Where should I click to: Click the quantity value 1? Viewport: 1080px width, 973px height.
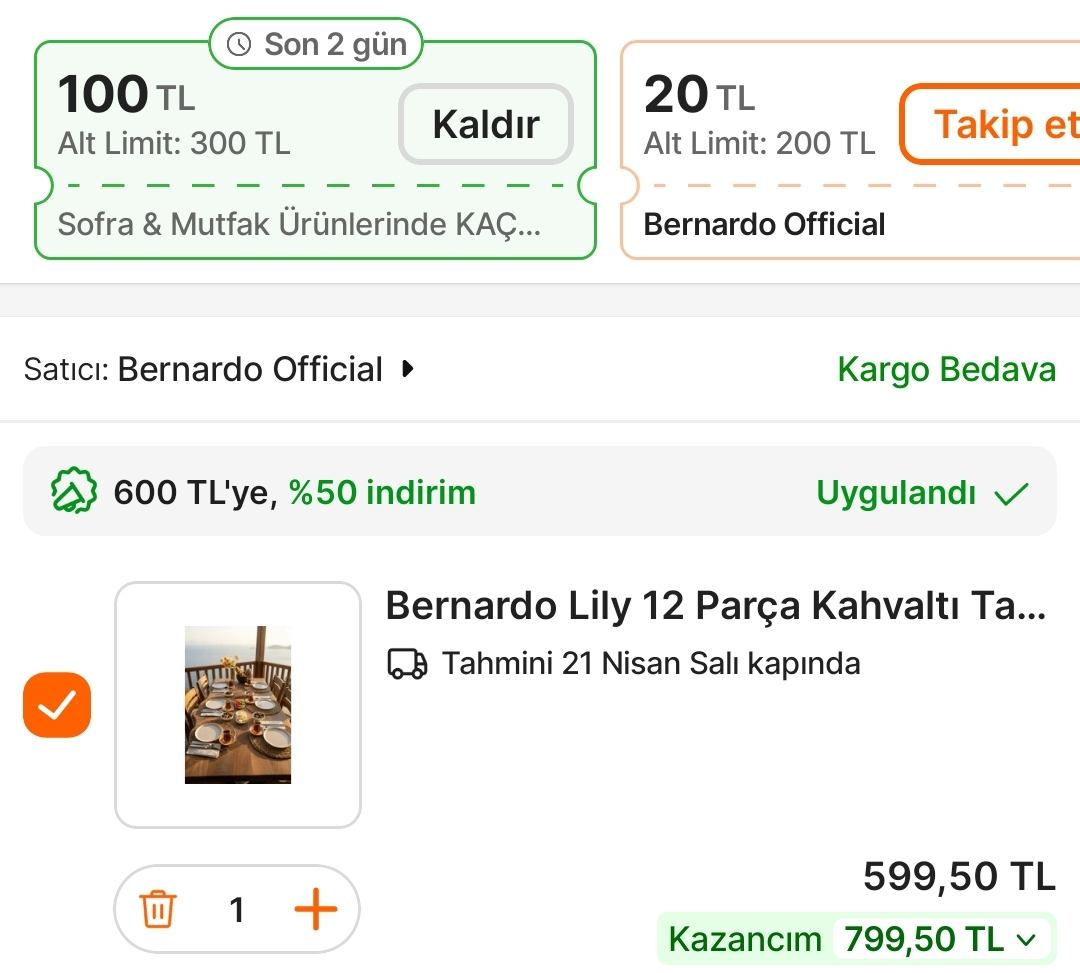tap(237, 910)
